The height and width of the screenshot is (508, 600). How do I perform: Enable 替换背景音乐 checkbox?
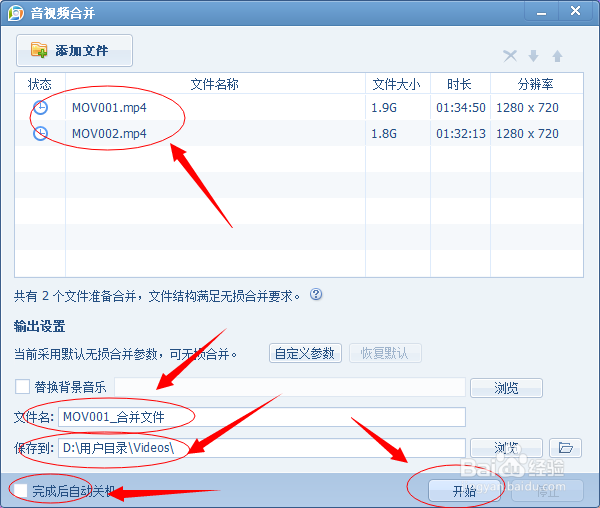tap(22, 387)
